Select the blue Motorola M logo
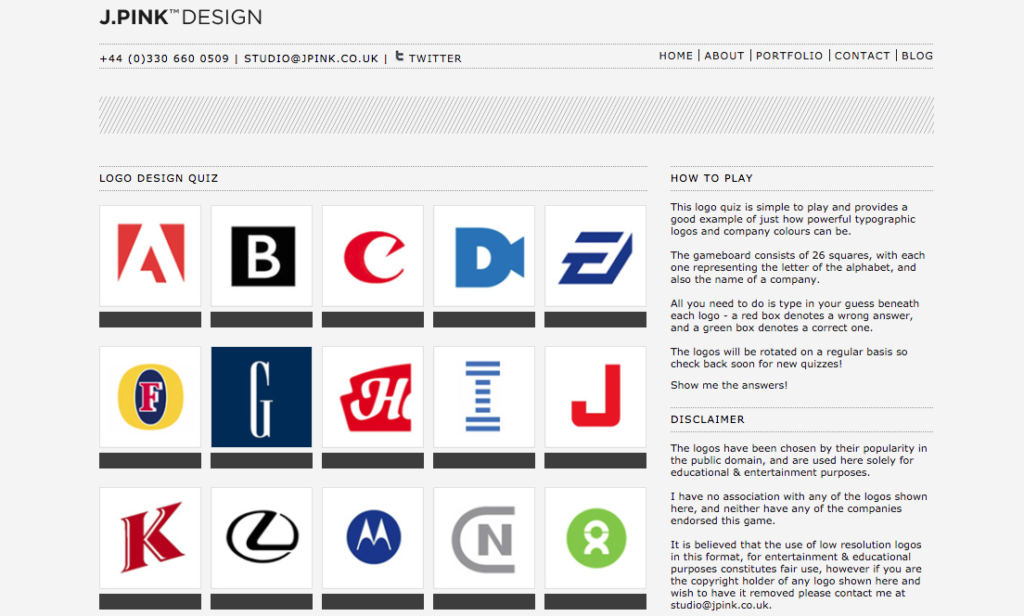 click(373, 538)
